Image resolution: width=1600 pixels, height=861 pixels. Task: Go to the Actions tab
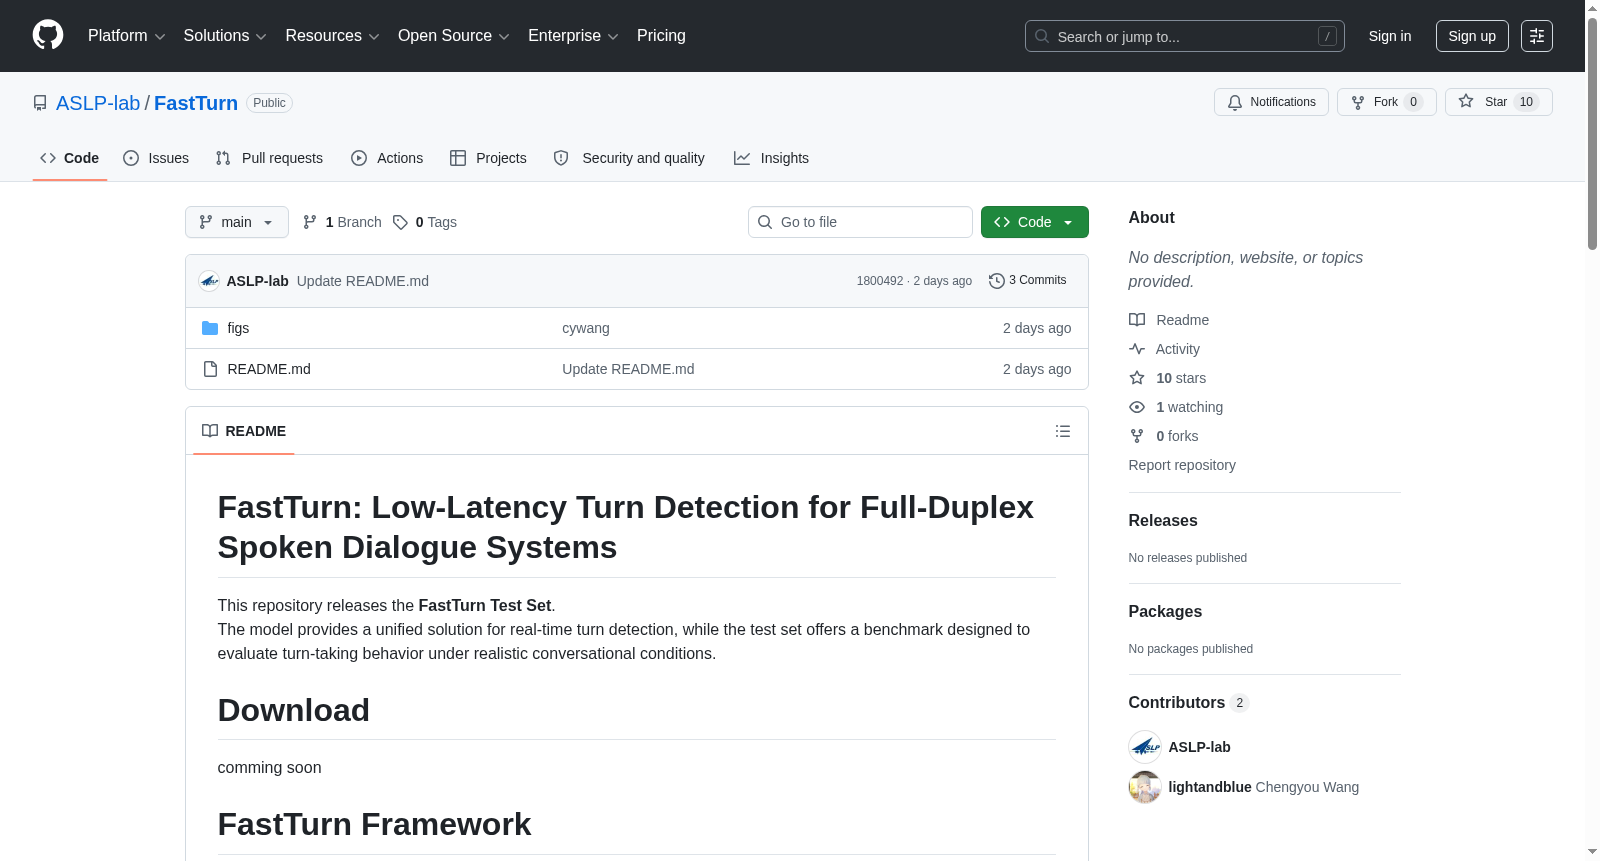click(x=387, y=158)
